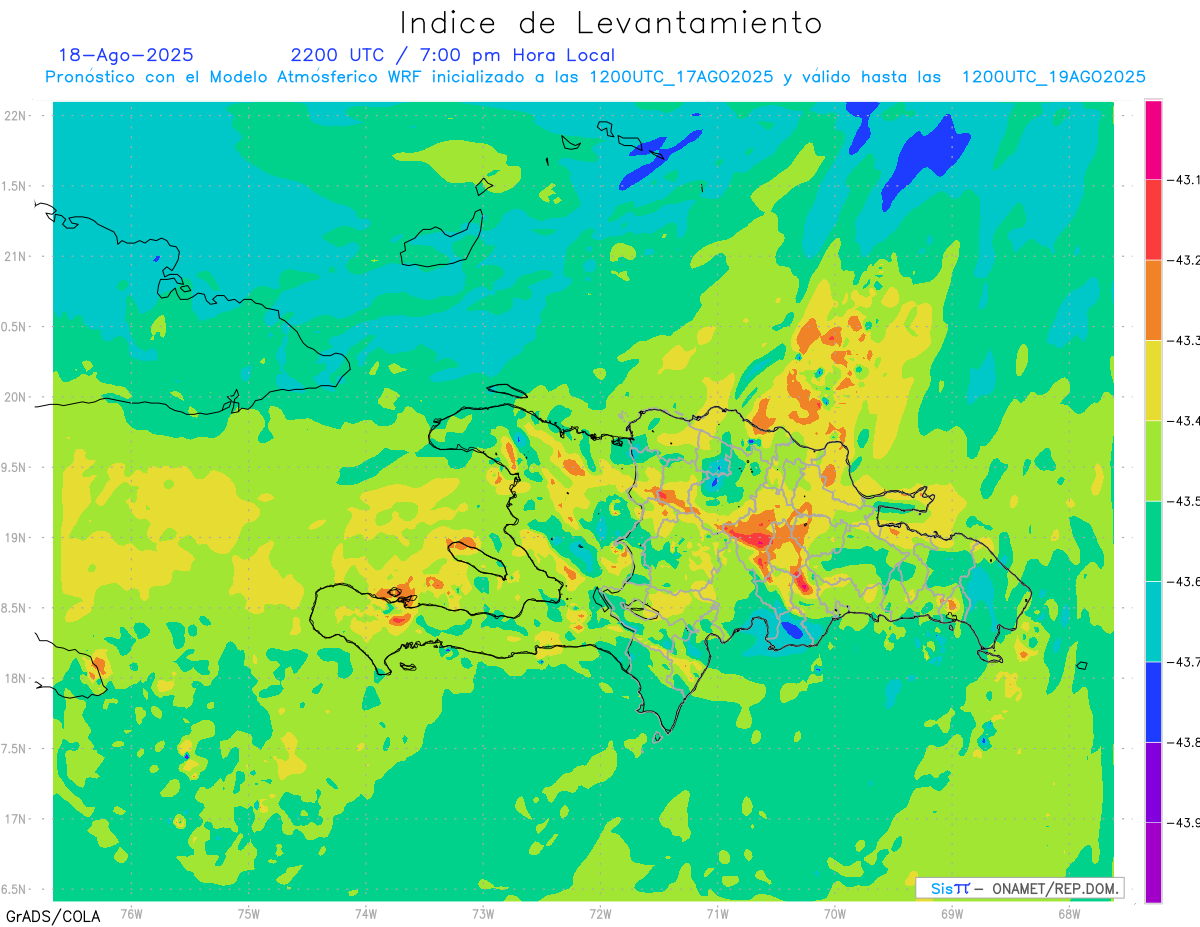
Task: Click the 18N latitude label
Action: tap(16, 678)
